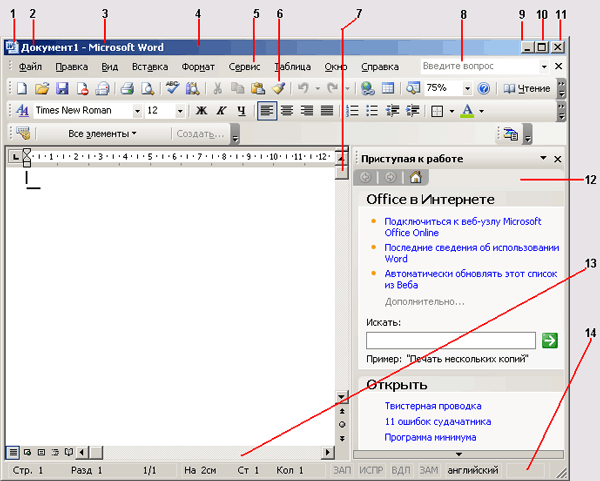Image resolution: width=600 pixels, height=481 pixels.
Task: Click Подключиться к веб-узлу Microsoft Office Online link
Action: click(x=463, y=227)
